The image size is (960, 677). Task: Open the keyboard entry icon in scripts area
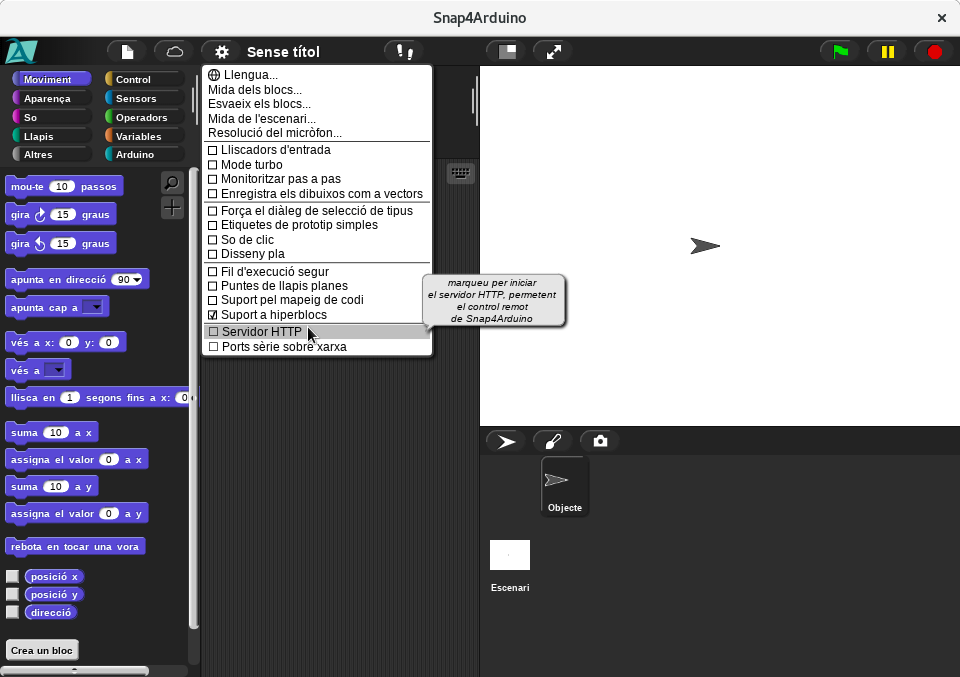pyautogui.click(x=460, y=173)
